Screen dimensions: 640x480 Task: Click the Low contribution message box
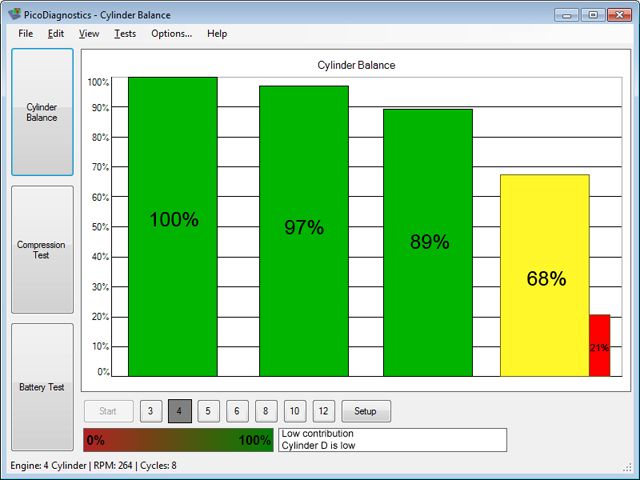pyautogui.click(x=392, y=440)
